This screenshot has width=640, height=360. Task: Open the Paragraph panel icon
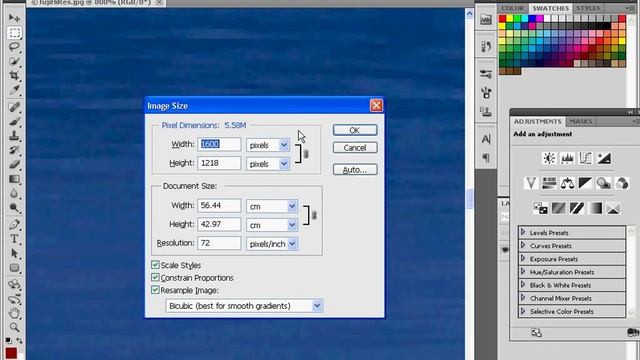pyautogui.click(x=486, y=158)
